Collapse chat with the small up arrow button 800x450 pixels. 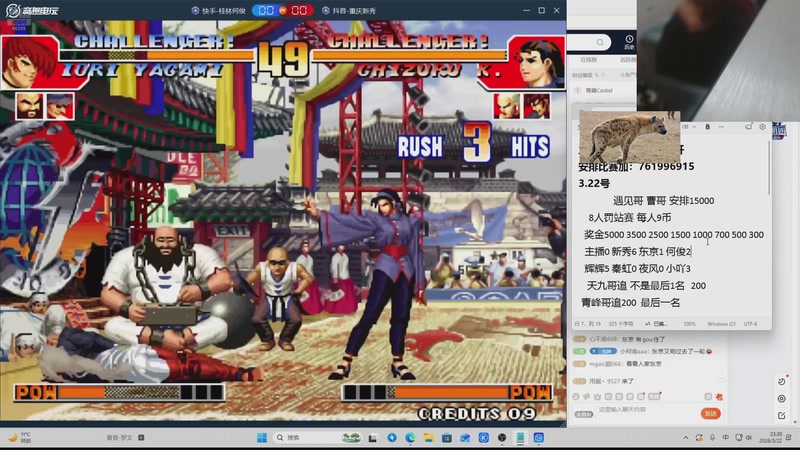[x=721, y=380]
